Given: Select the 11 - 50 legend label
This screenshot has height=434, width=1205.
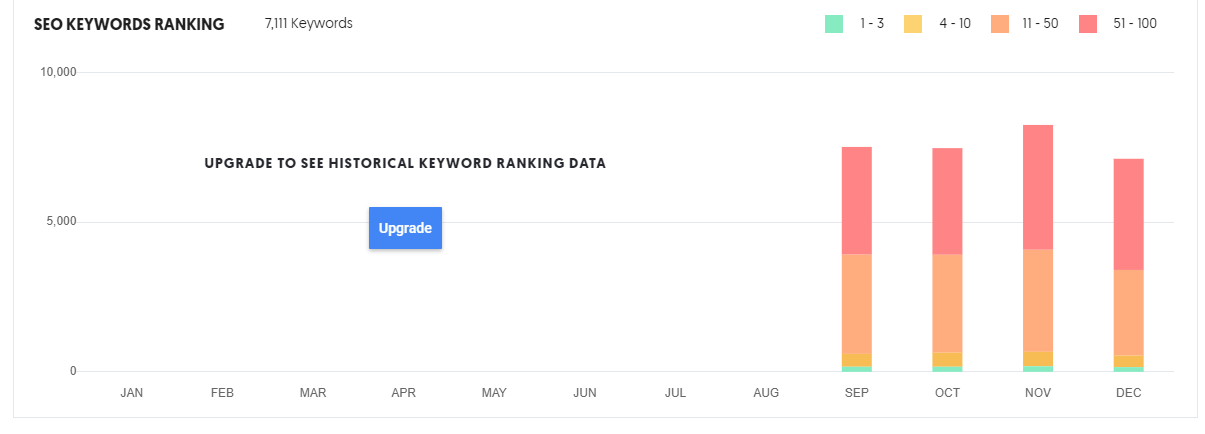Looking at the screenshot, I should click(x=1040, y=23).
